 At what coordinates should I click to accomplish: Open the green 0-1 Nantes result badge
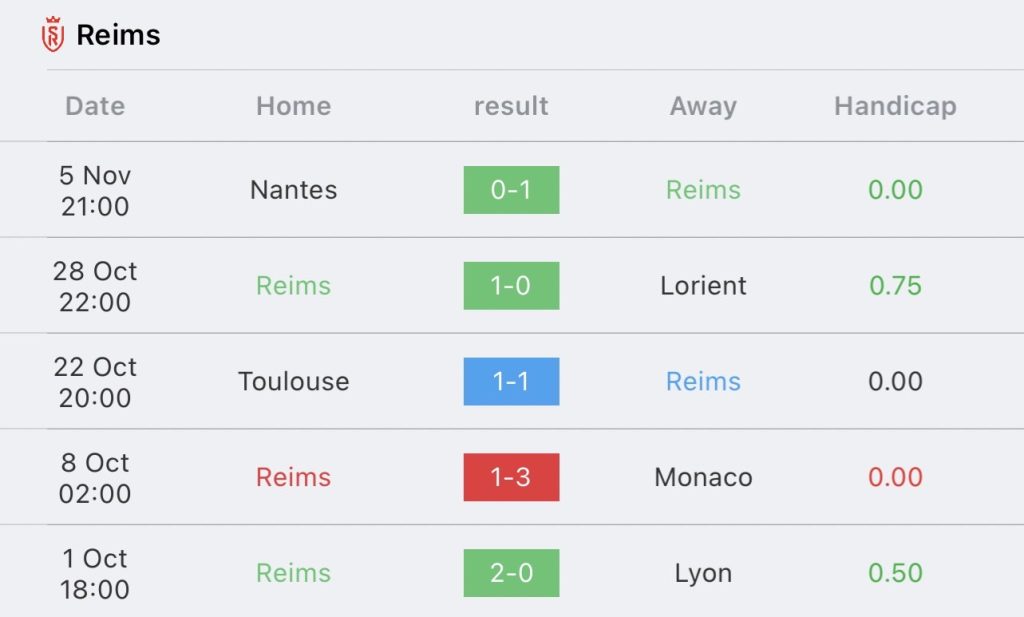point(511,190)
